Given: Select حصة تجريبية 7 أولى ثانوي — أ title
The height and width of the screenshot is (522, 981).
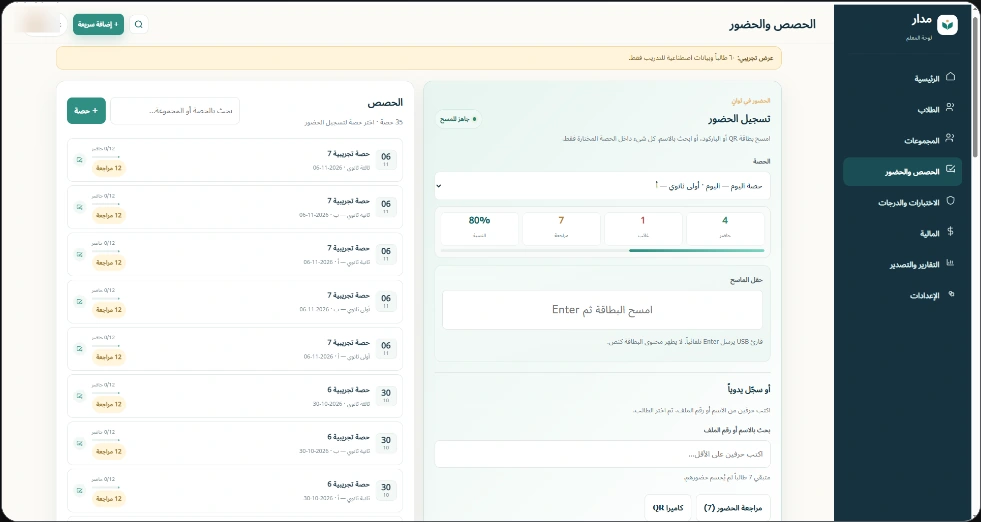Looking at the screenshot, I should [x=348, y=343].
